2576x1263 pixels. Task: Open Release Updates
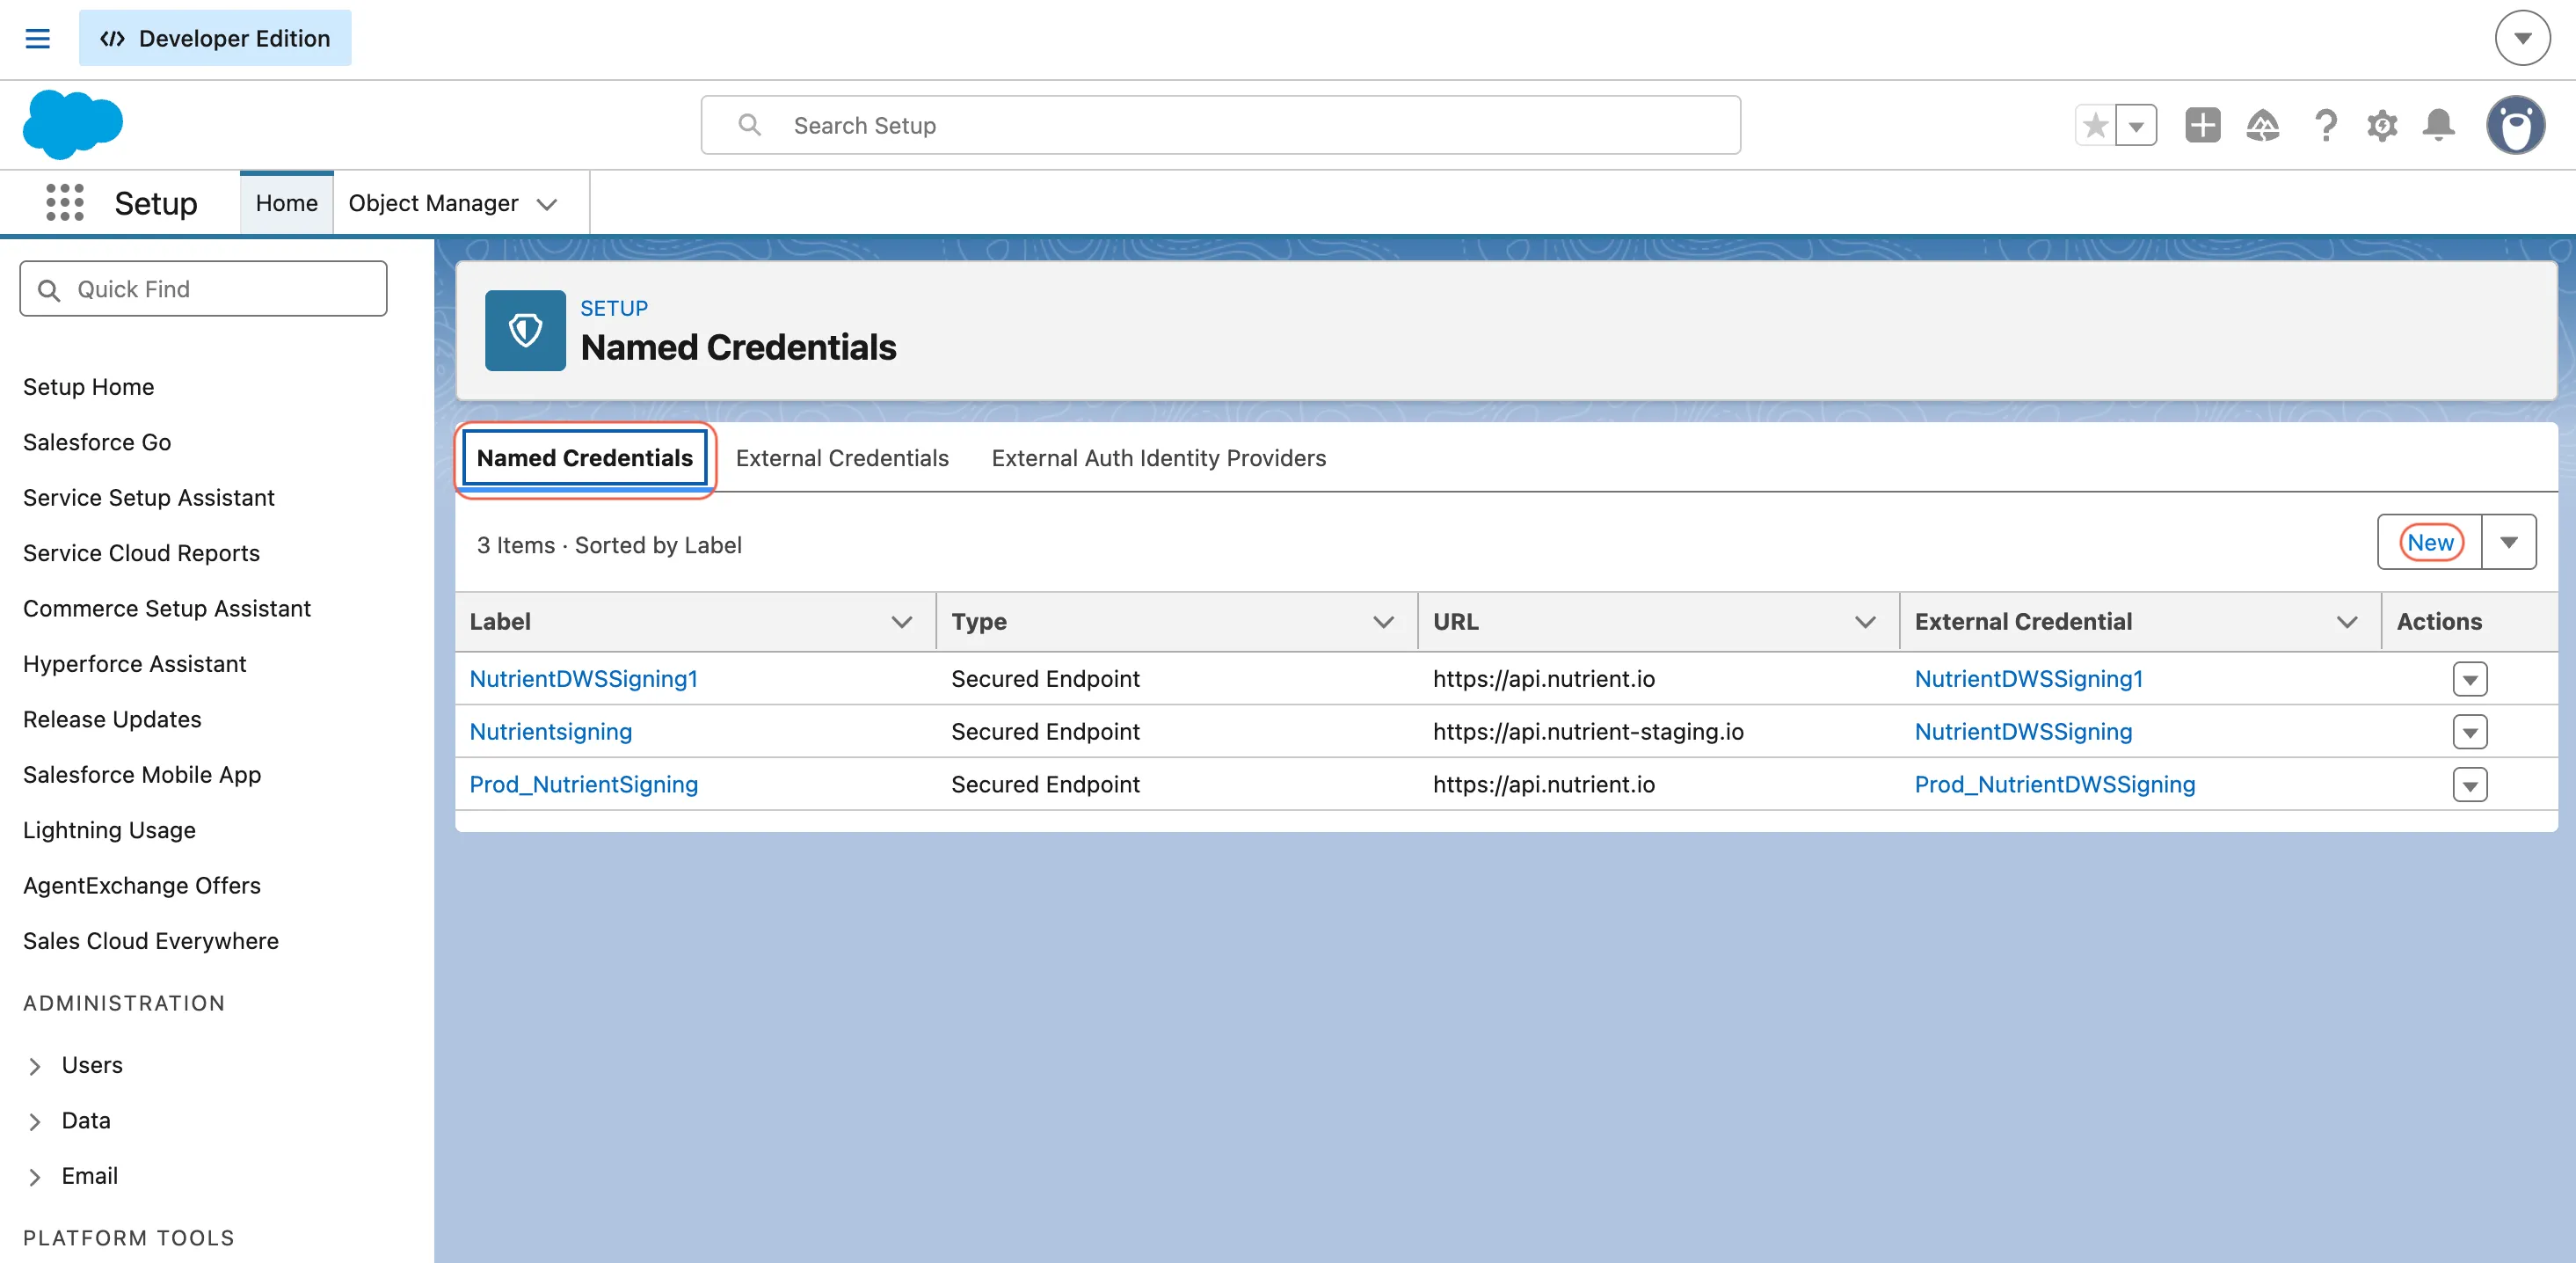[112, 719]
